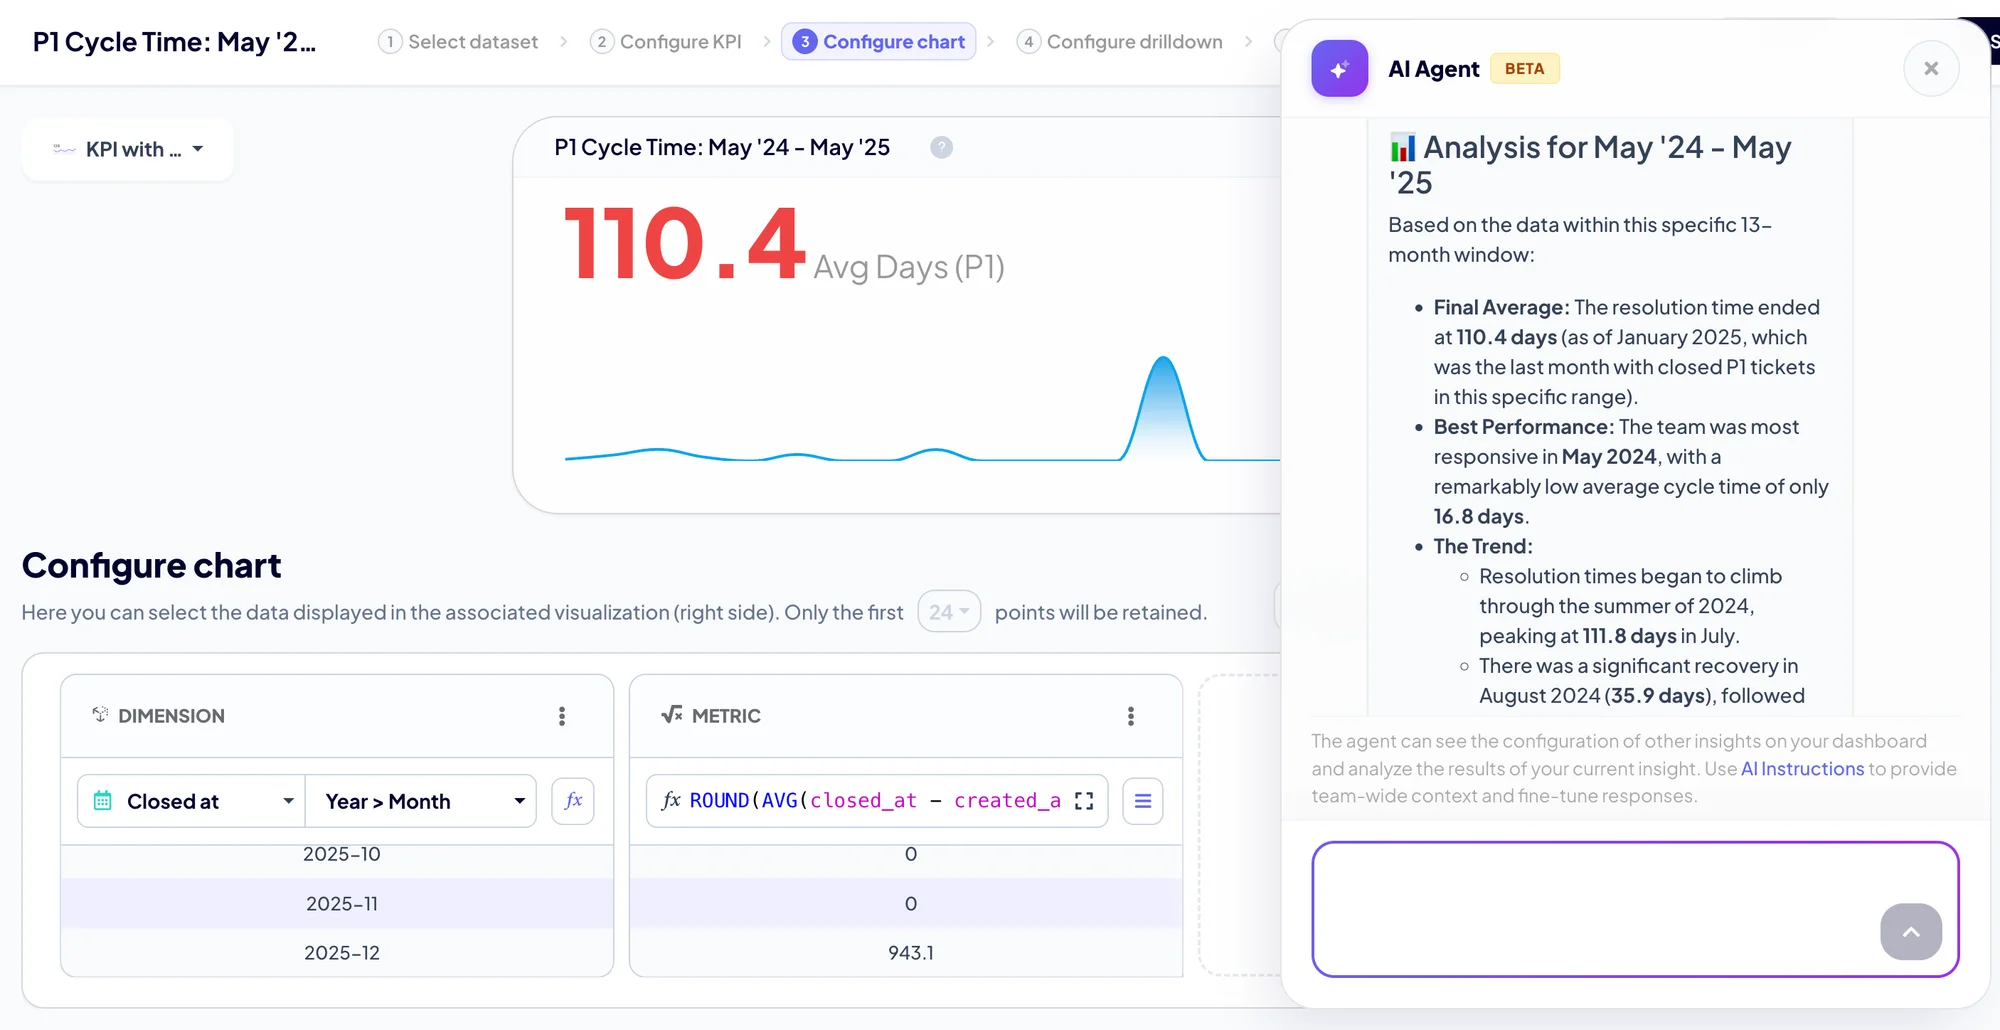Click the 943.1 metric value

point(910,953)
